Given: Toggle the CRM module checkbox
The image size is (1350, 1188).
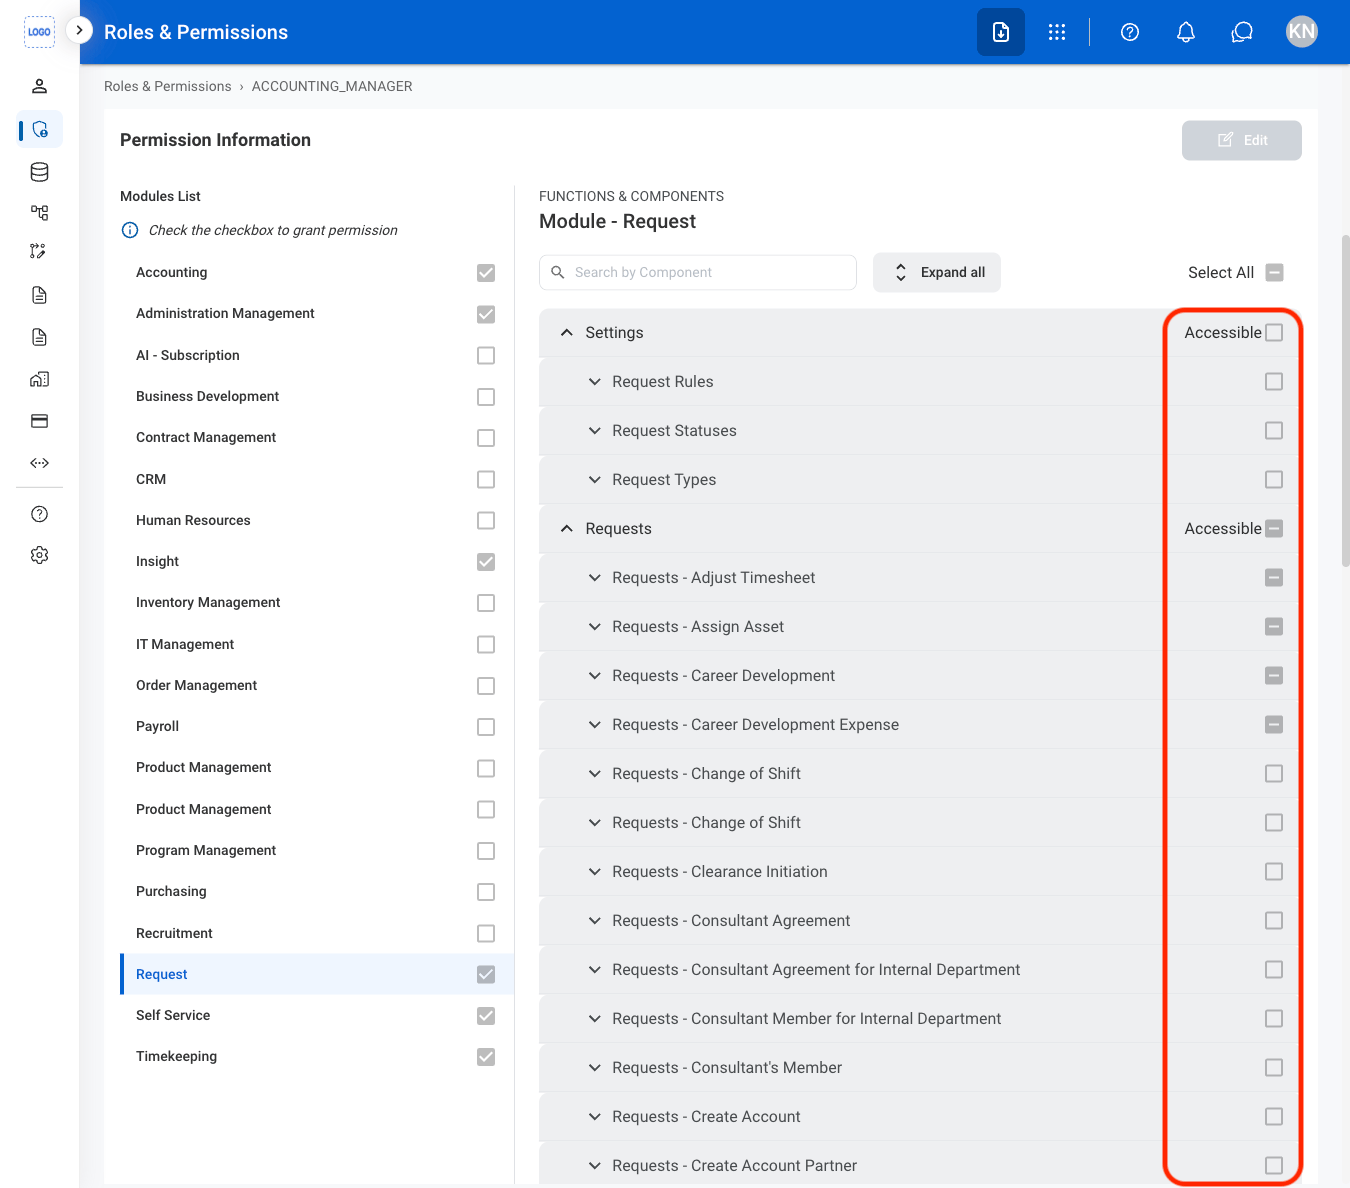Looking at the screenshot, I should tap(486, 479).
